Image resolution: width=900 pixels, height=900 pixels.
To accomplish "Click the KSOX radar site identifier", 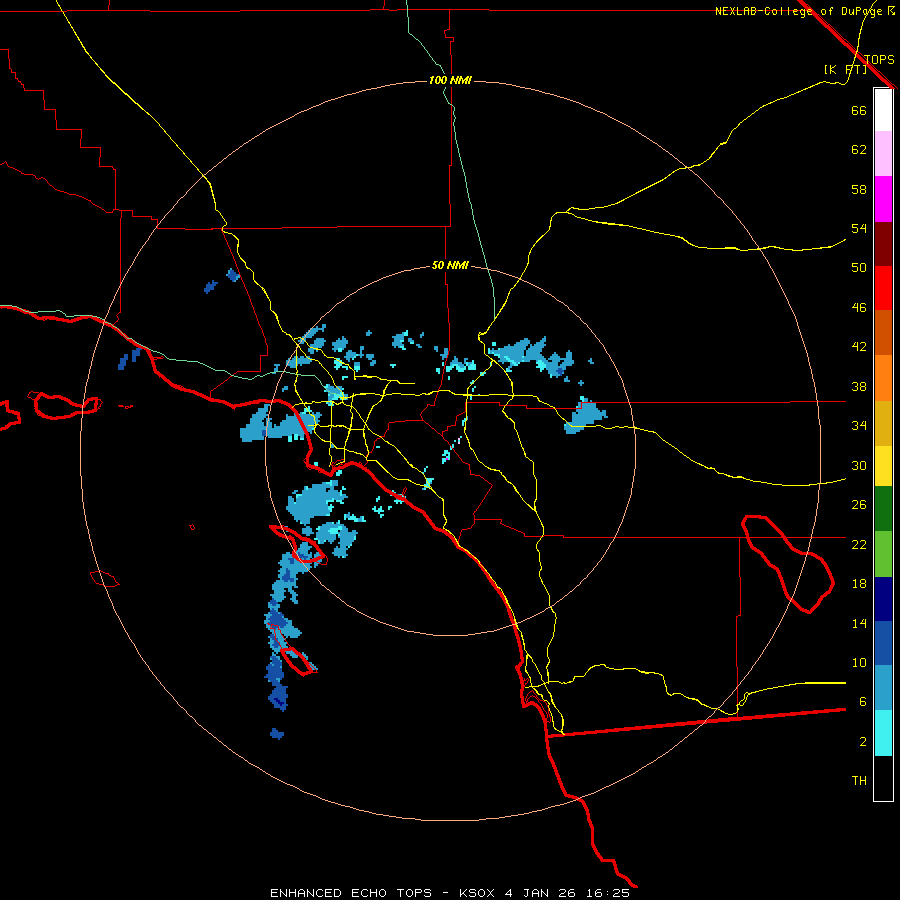I will (x=476, y=893).
